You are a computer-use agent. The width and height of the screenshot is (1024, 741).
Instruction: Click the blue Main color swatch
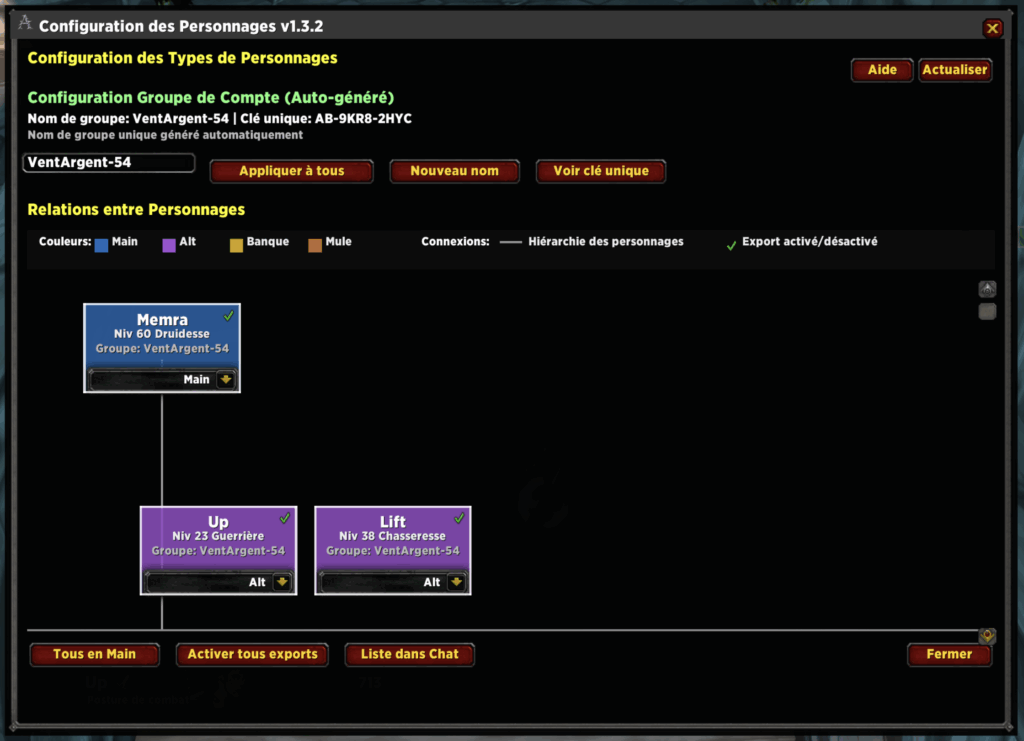(101, 244)
